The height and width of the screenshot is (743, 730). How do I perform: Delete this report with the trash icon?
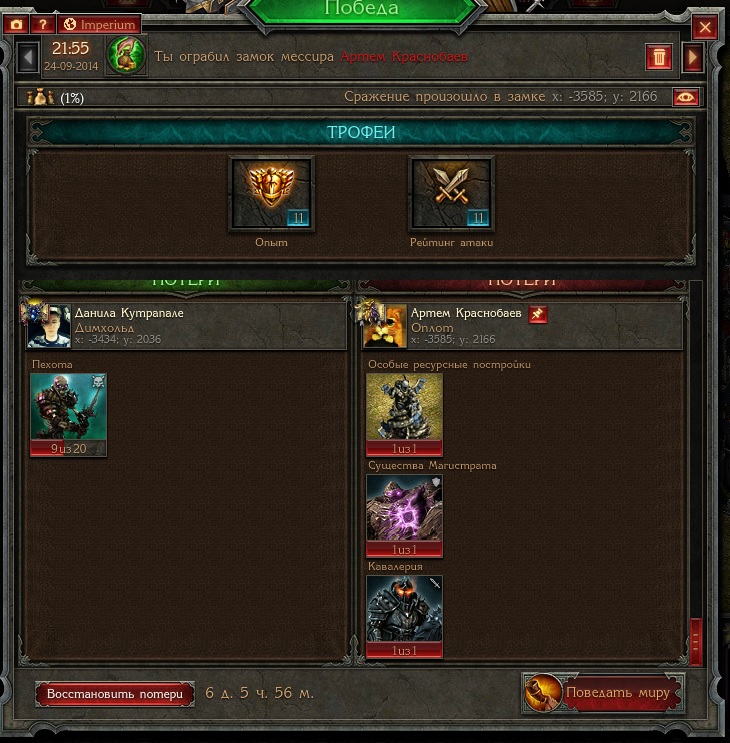659,57
